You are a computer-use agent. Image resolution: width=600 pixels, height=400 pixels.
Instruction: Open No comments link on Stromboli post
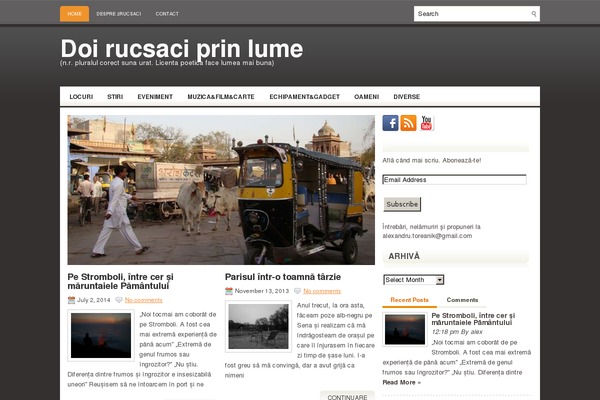pos(143,300)
